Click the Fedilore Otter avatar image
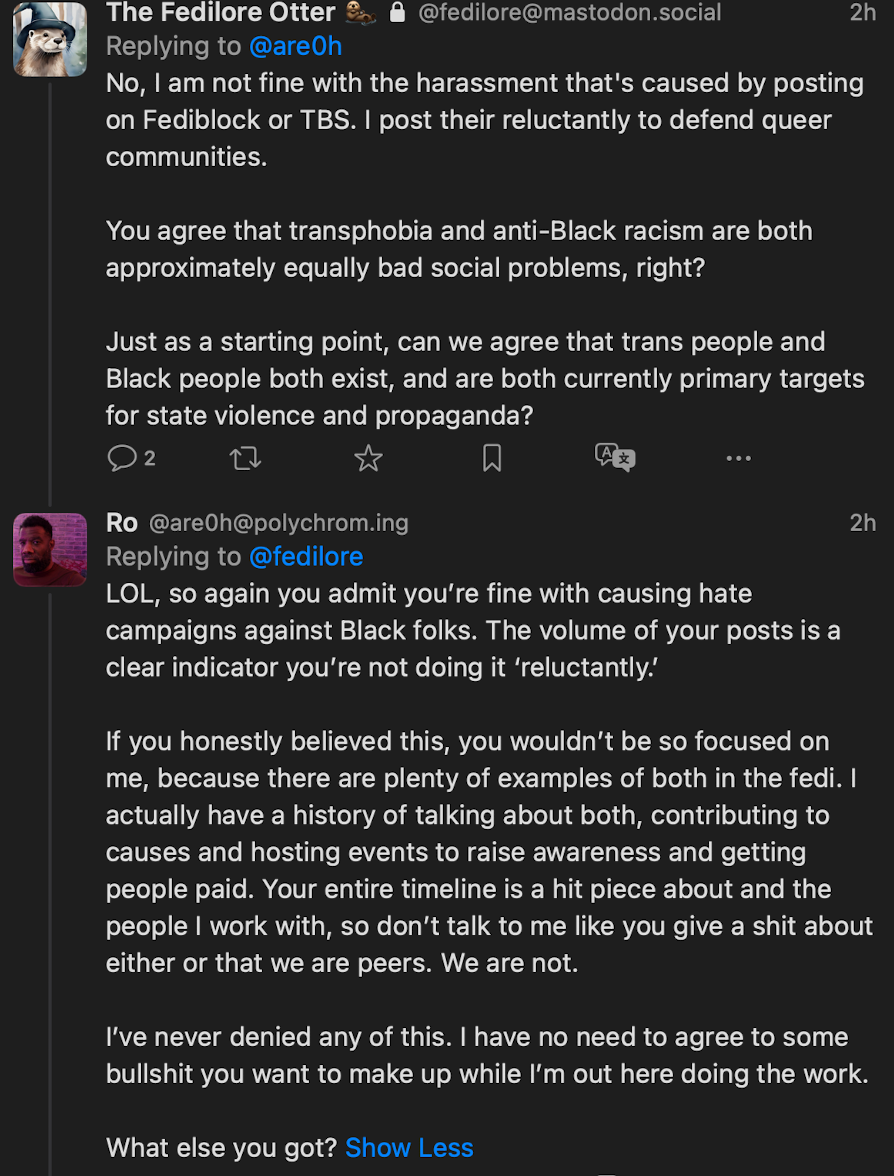894x1176 pixels. 49,41
